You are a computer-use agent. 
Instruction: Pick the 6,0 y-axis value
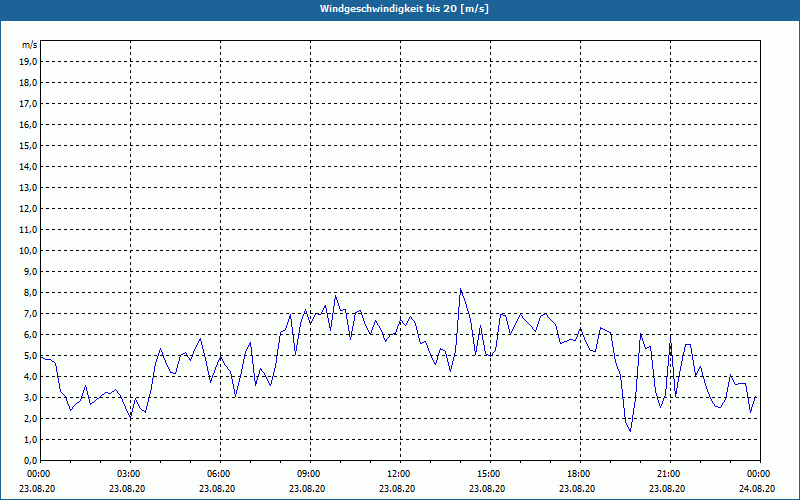click(31, 334)
